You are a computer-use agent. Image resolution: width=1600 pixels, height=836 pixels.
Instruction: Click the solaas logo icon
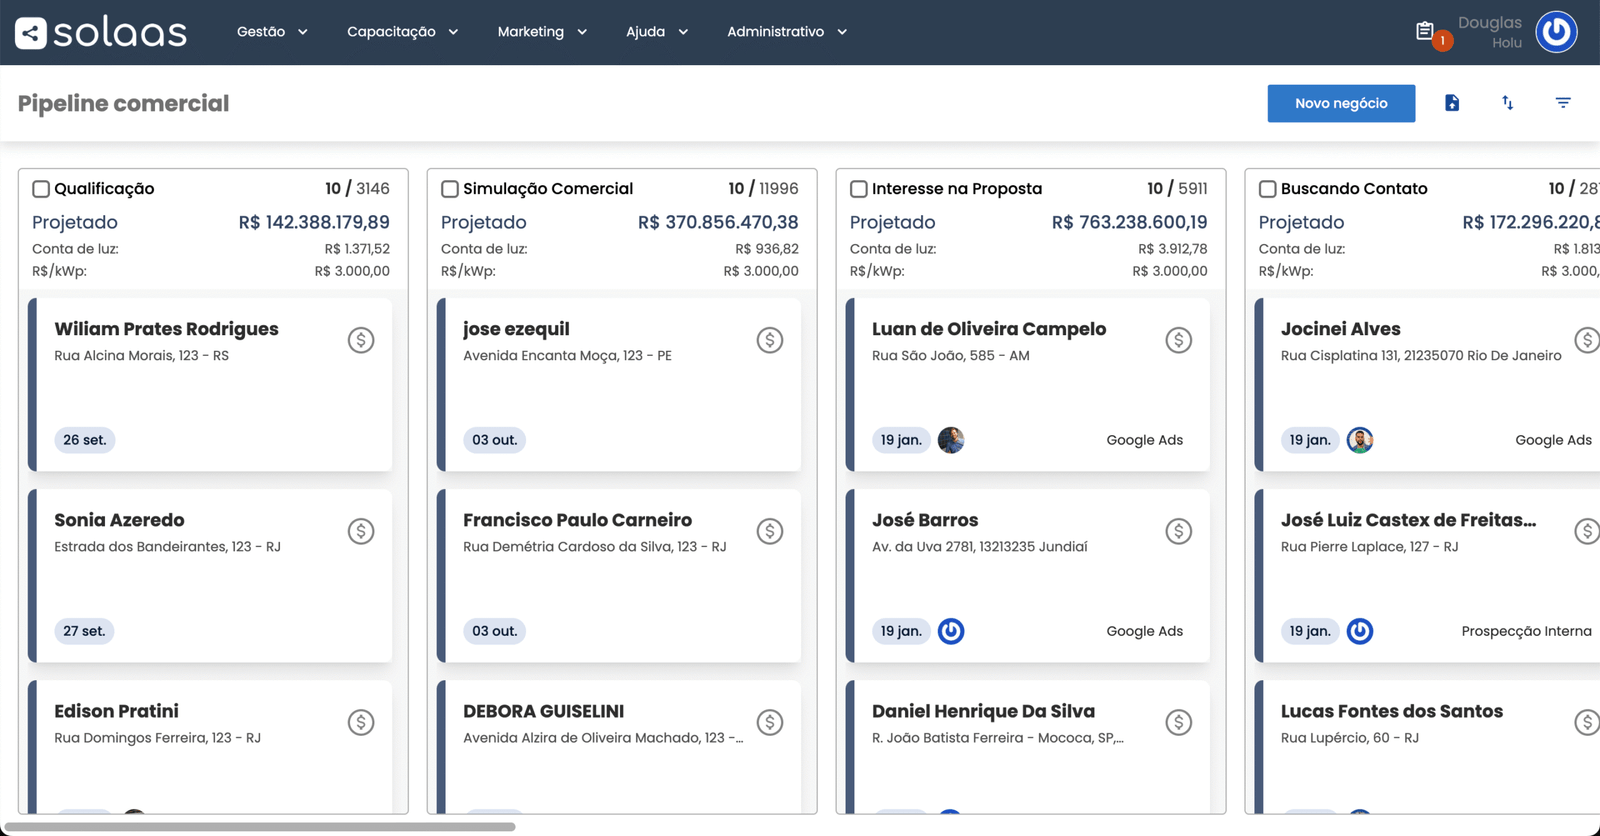click(31, 33)
